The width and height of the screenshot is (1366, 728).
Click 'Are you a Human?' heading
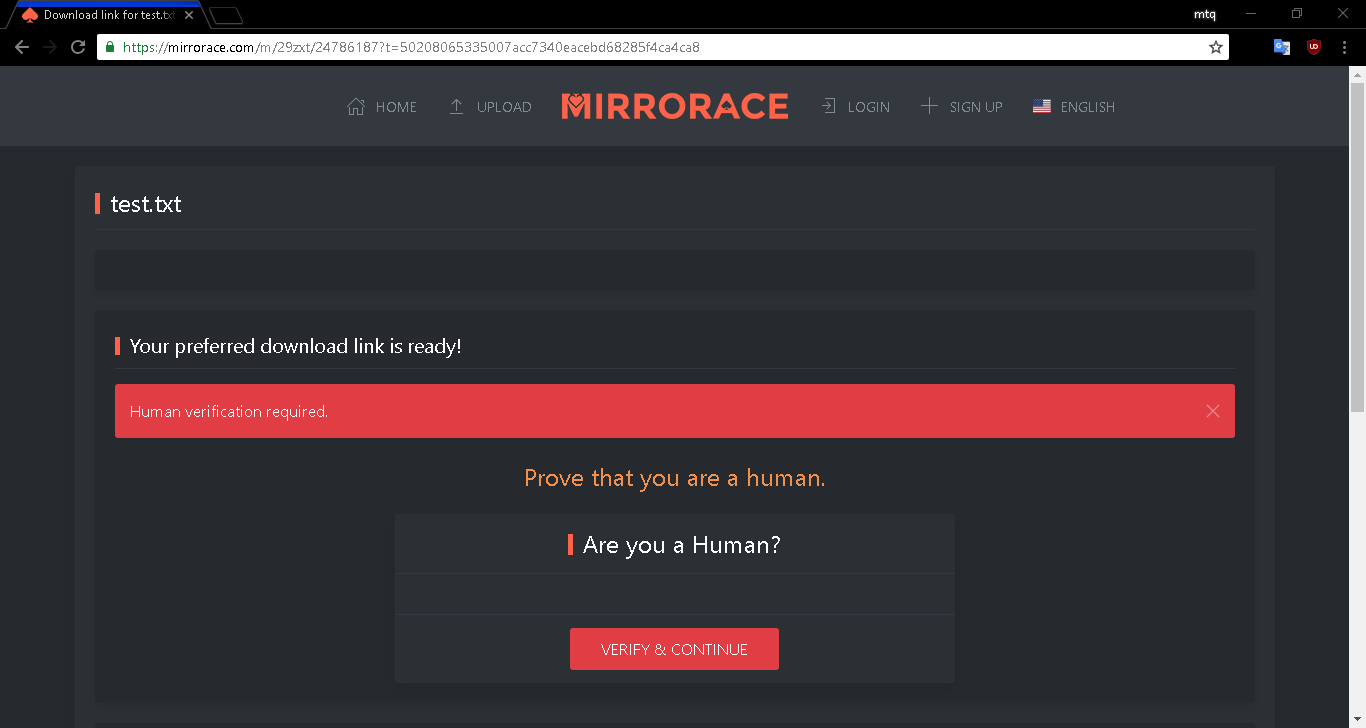pyautogui.click(x=681, y=545)
